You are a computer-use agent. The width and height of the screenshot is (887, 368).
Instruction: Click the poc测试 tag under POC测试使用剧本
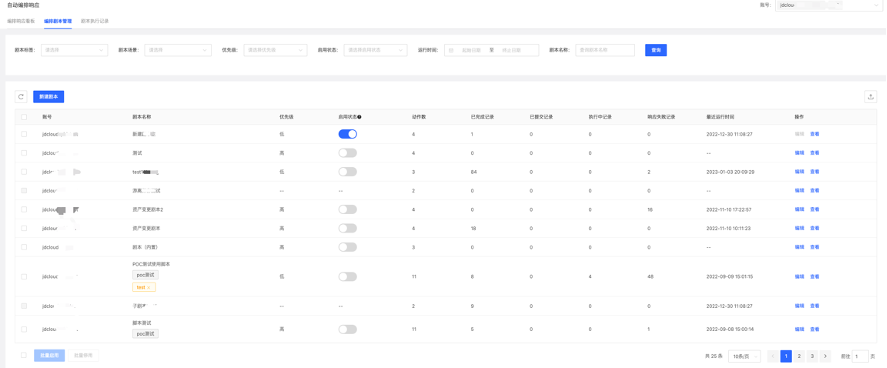145,275
